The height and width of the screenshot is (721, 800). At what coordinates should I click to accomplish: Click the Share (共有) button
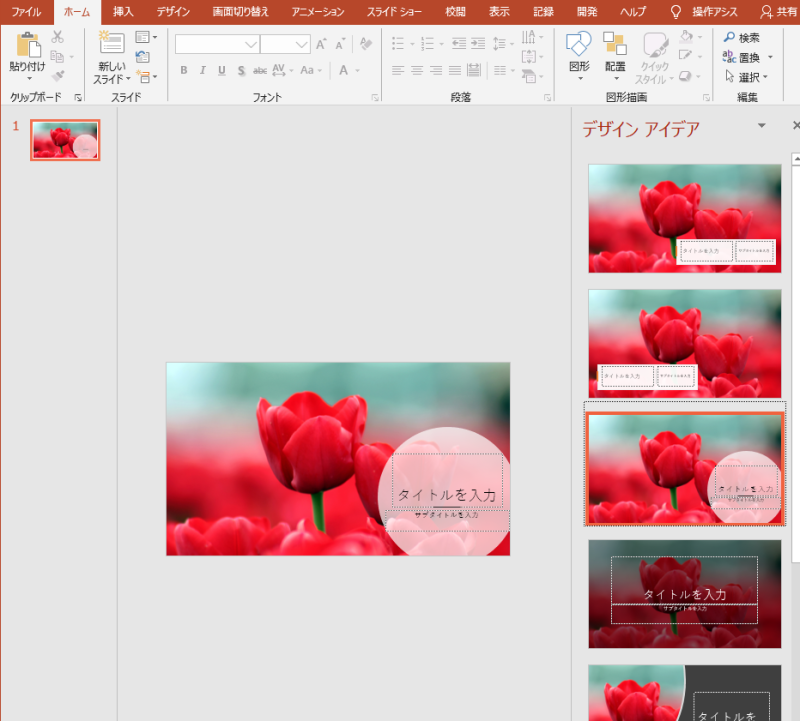779,12
